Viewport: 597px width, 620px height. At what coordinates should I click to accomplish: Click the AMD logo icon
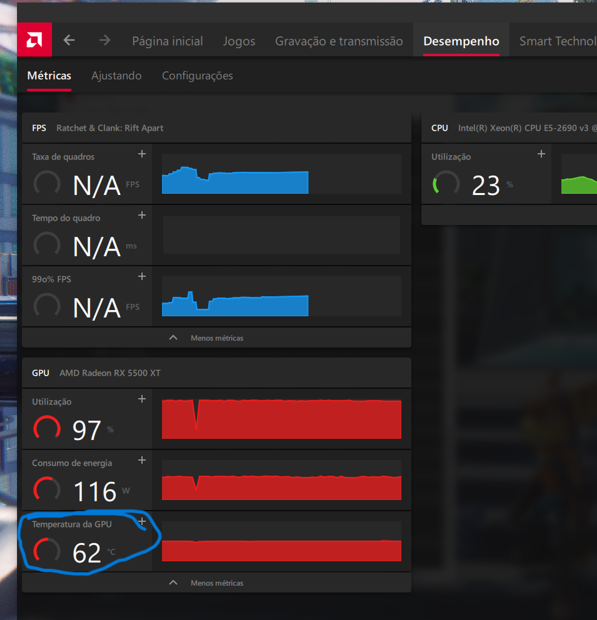click(34, 40)
